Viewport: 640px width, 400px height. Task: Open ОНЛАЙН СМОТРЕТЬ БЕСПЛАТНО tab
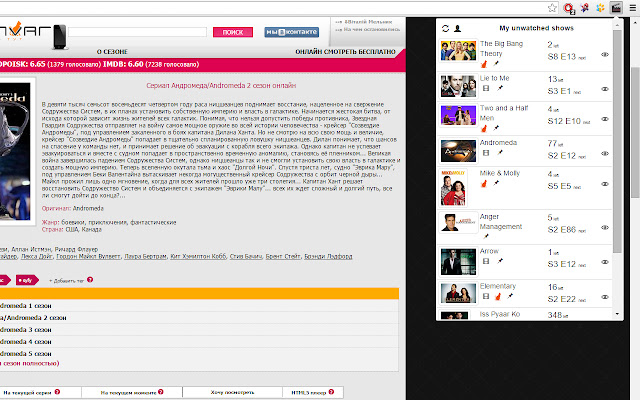point(345,52)
